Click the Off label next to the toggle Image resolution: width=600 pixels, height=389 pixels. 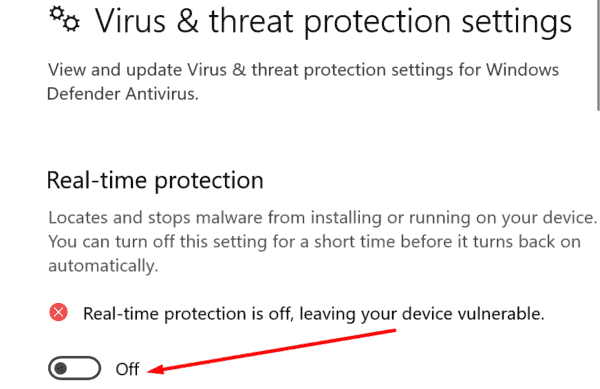coord(127,369)
